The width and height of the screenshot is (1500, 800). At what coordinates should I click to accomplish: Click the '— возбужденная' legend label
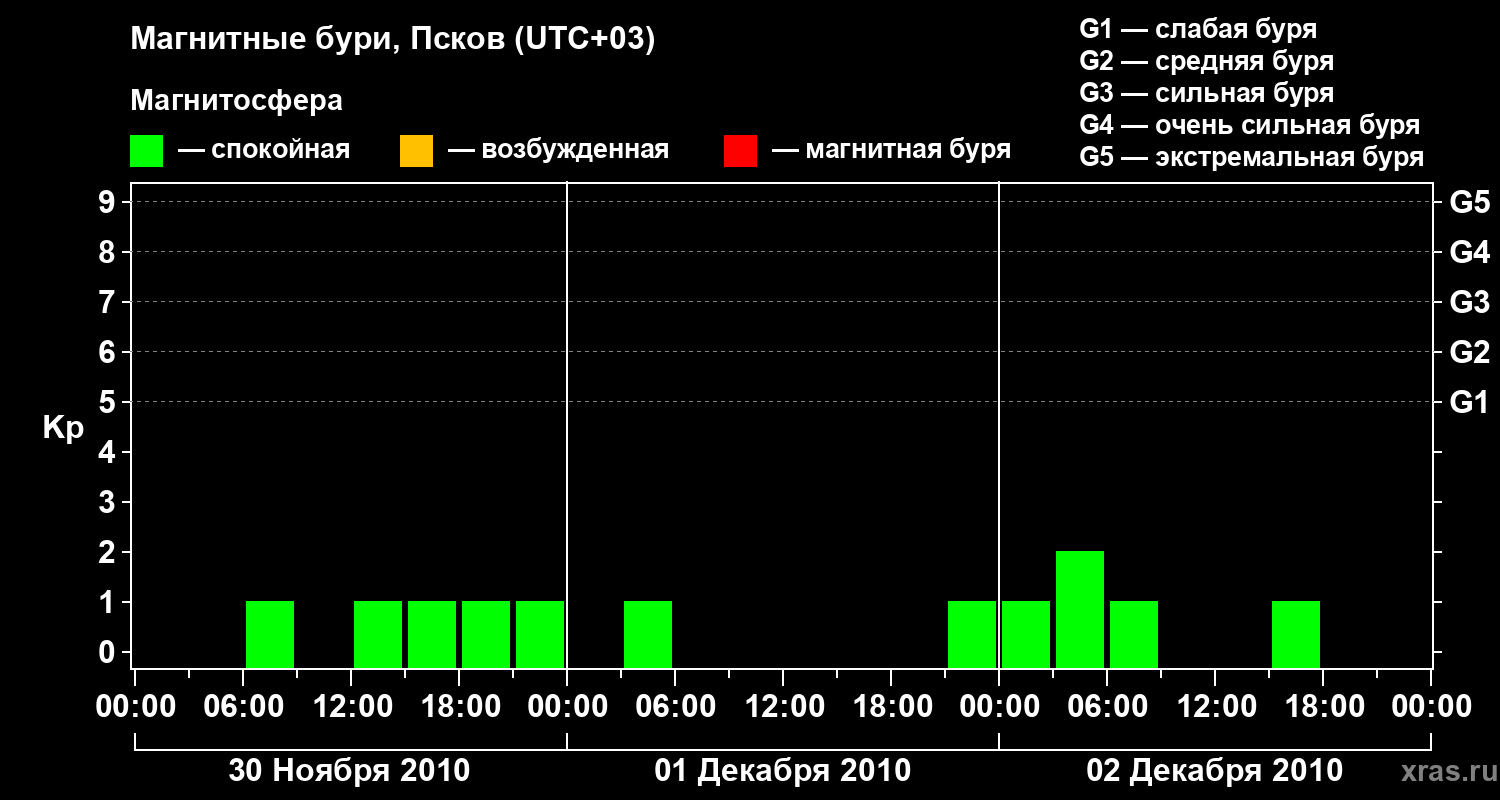point(558,151)
